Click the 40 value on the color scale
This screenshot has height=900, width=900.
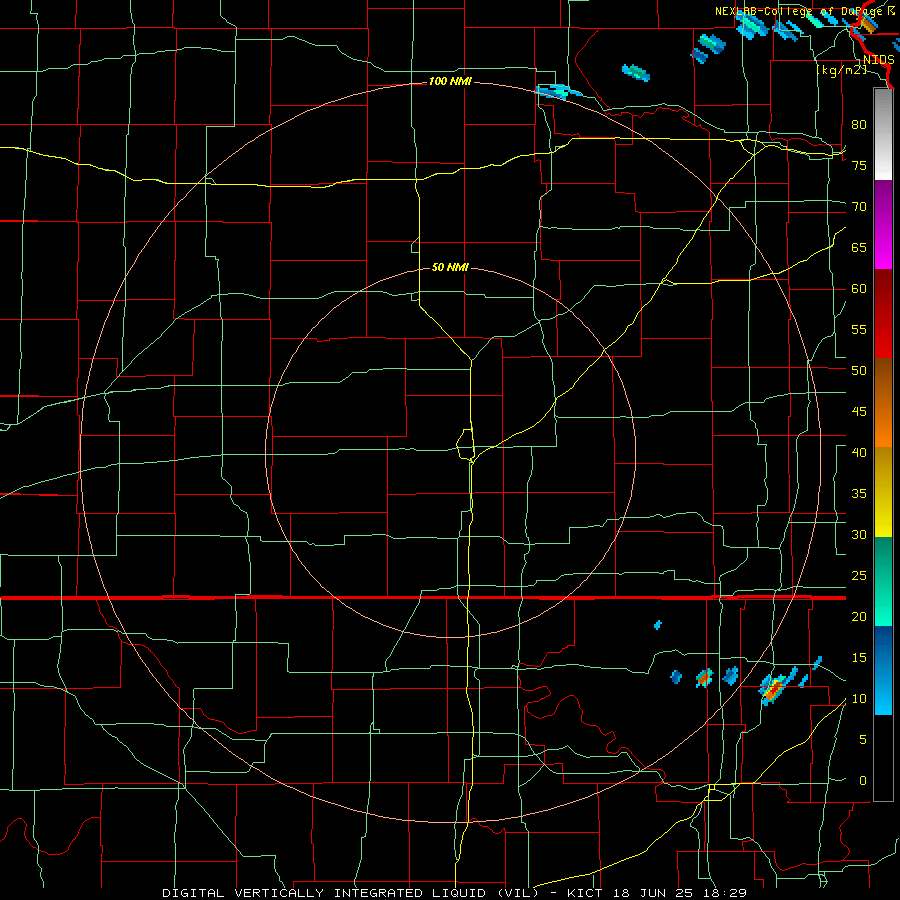(859, 453)
